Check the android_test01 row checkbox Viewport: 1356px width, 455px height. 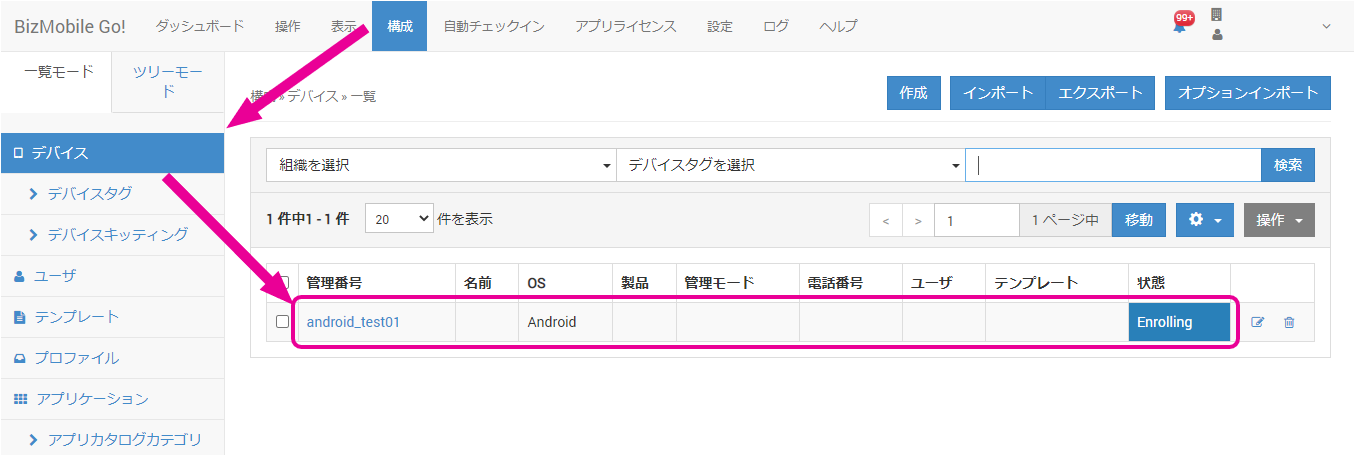tap(282, 322)
